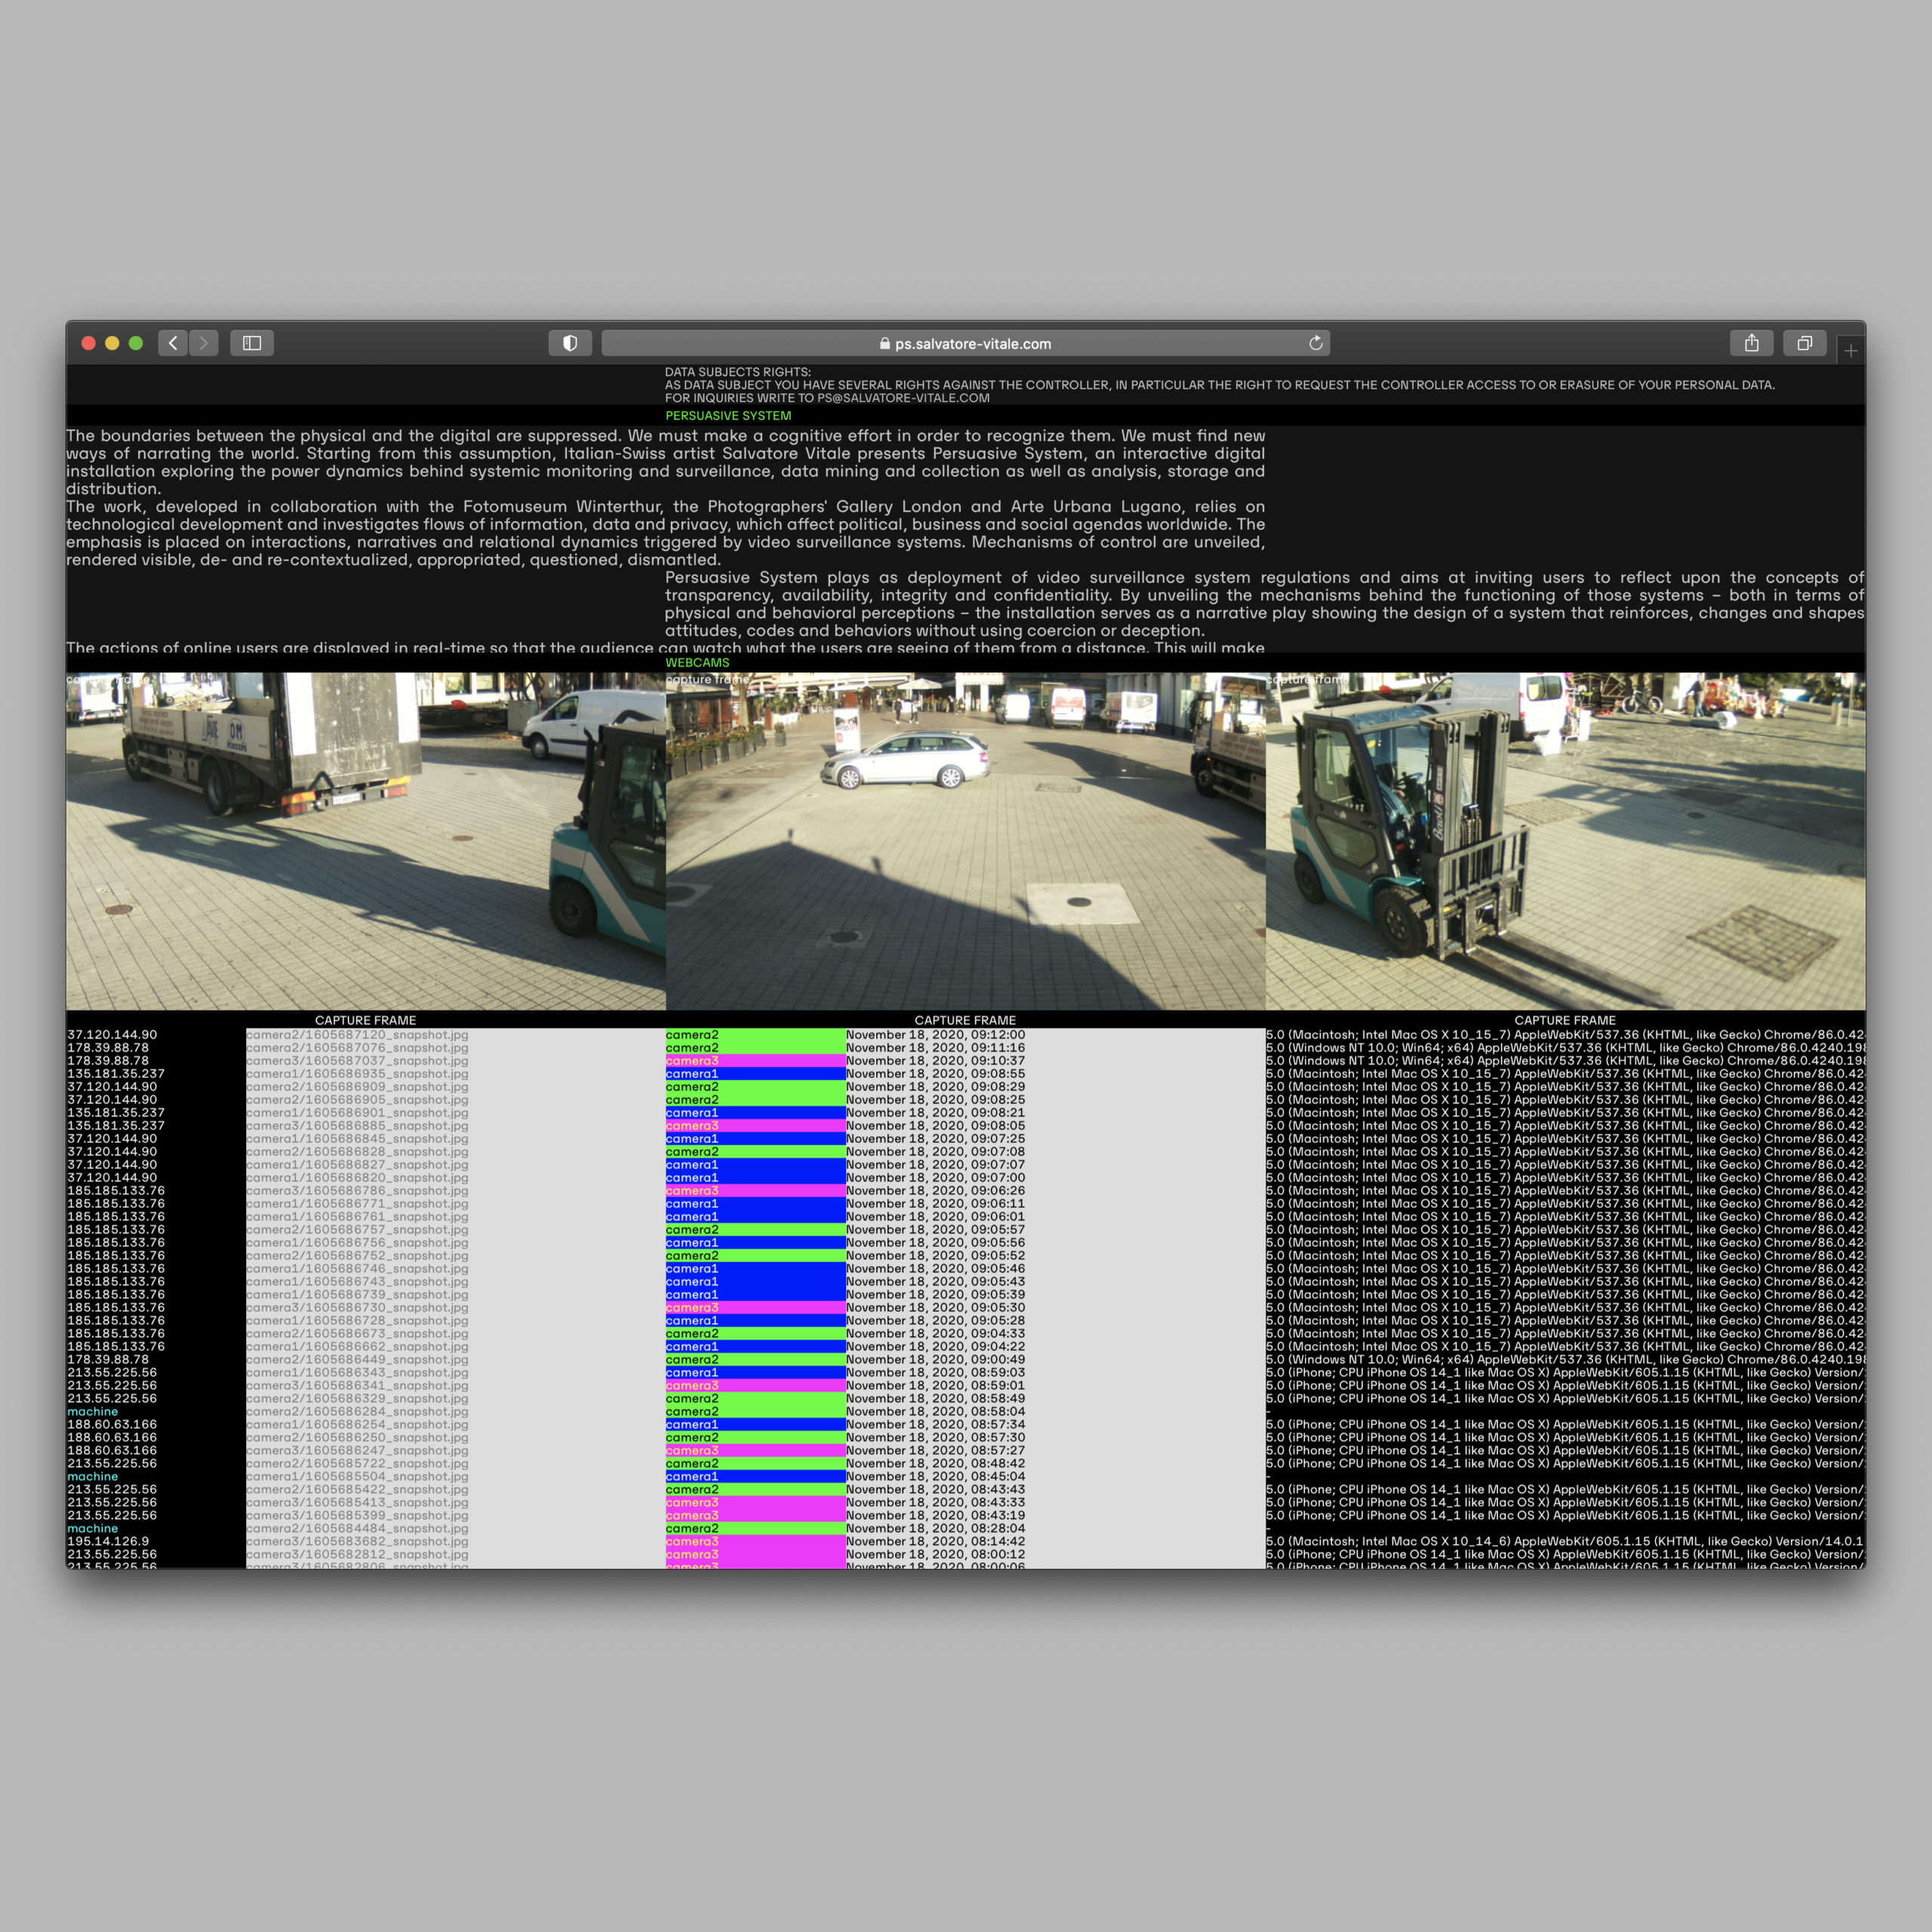Add a new tab with plus icon
Image resolution: width=1932 pixels, height=1932 pixels.
1851,351
